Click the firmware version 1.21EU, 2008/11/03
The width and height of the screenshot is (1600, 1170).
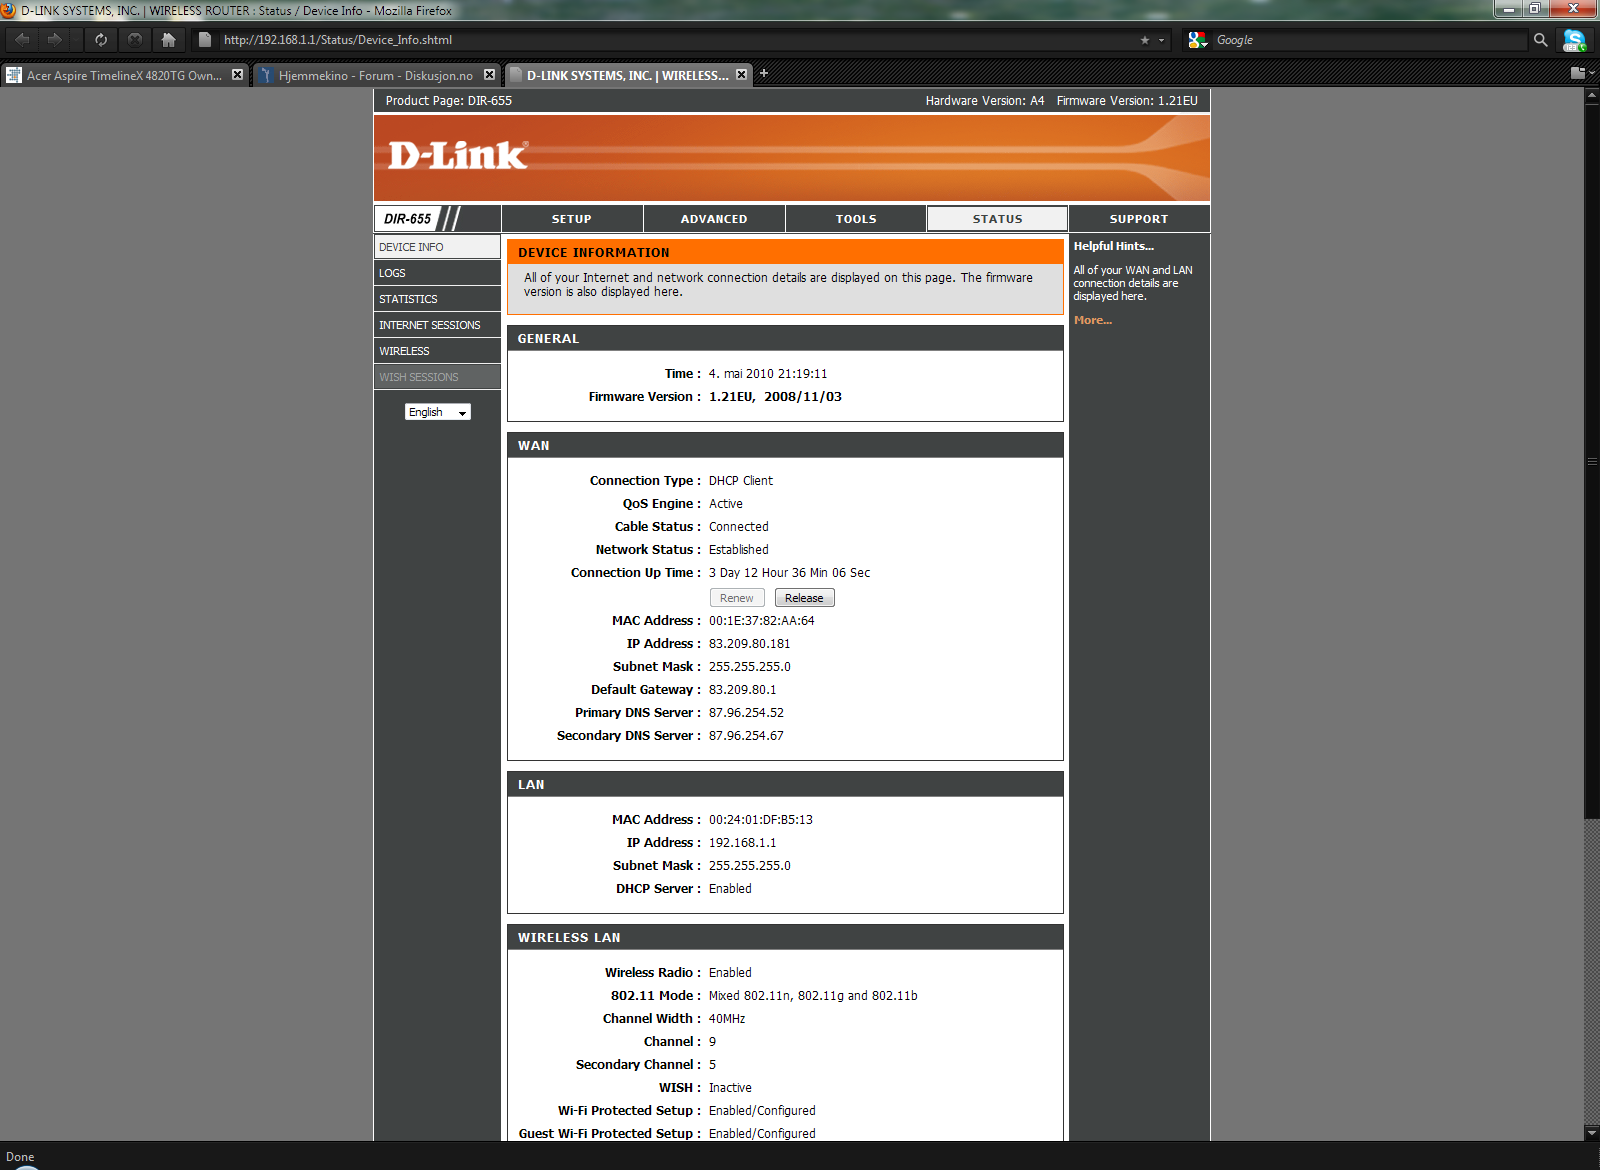point(775,397)
